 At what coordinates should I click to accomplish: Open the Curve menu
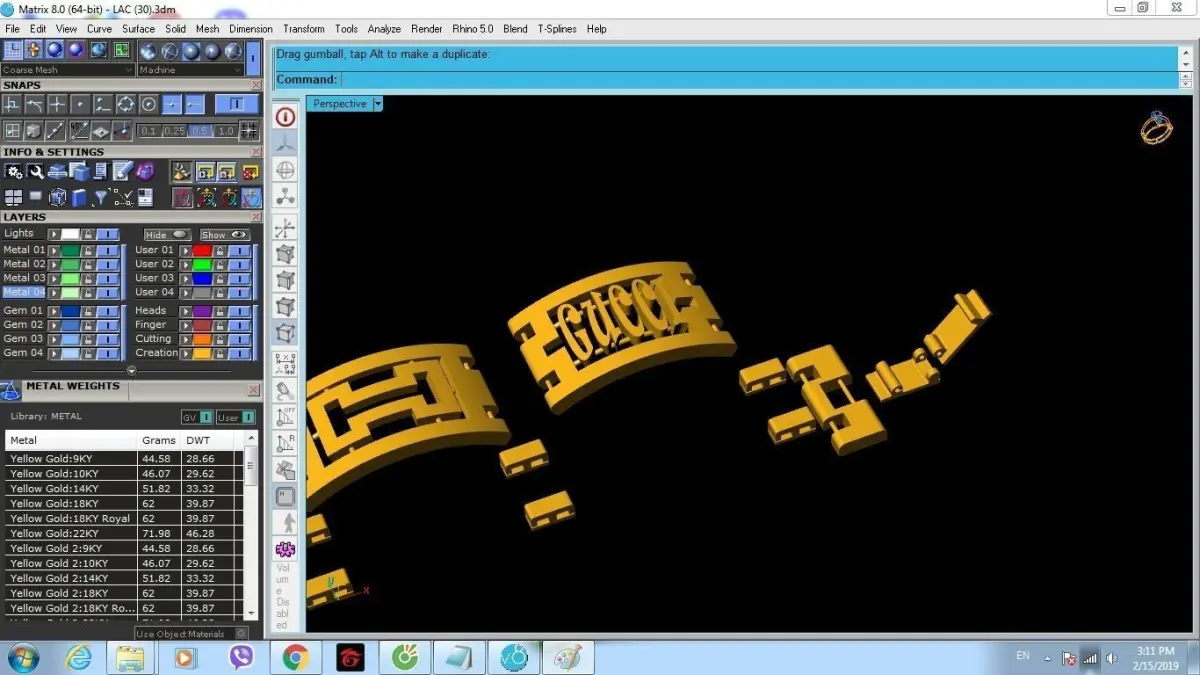[99, 29]
